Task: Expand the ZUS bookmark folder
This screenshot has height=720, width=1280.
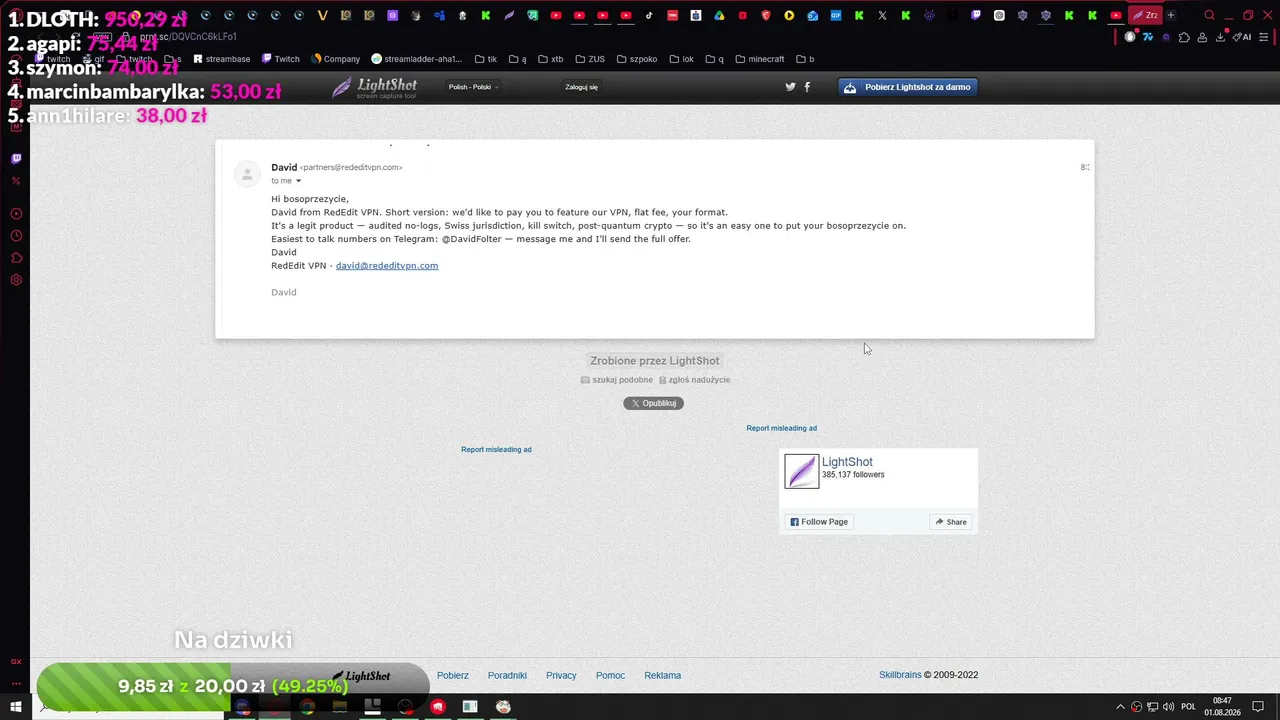Action: [x=590, y=59]
